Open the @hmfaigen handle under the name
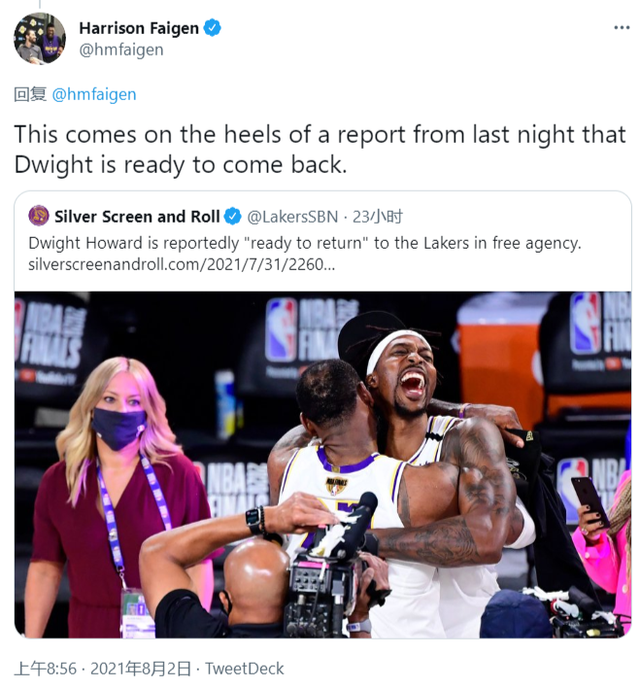This screenshot has width=640, height=688. click(x=121, y=50)
